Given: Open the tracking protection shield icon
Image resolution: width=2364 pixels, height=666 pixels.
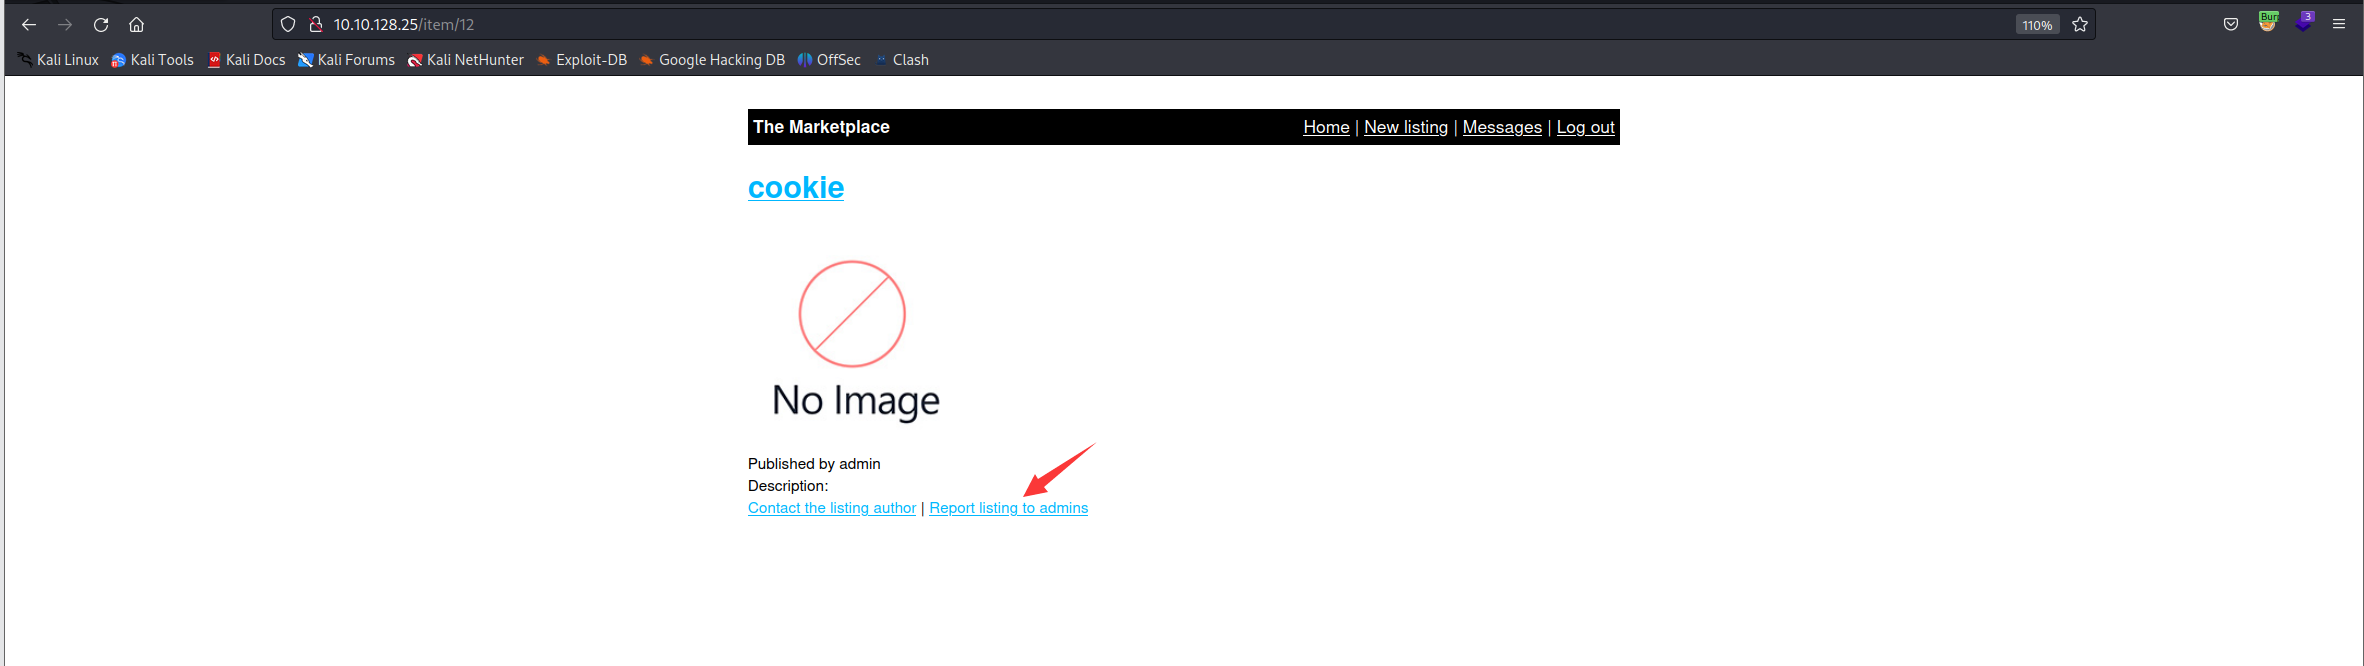Looking at the screenshot, I should (288, 25).
